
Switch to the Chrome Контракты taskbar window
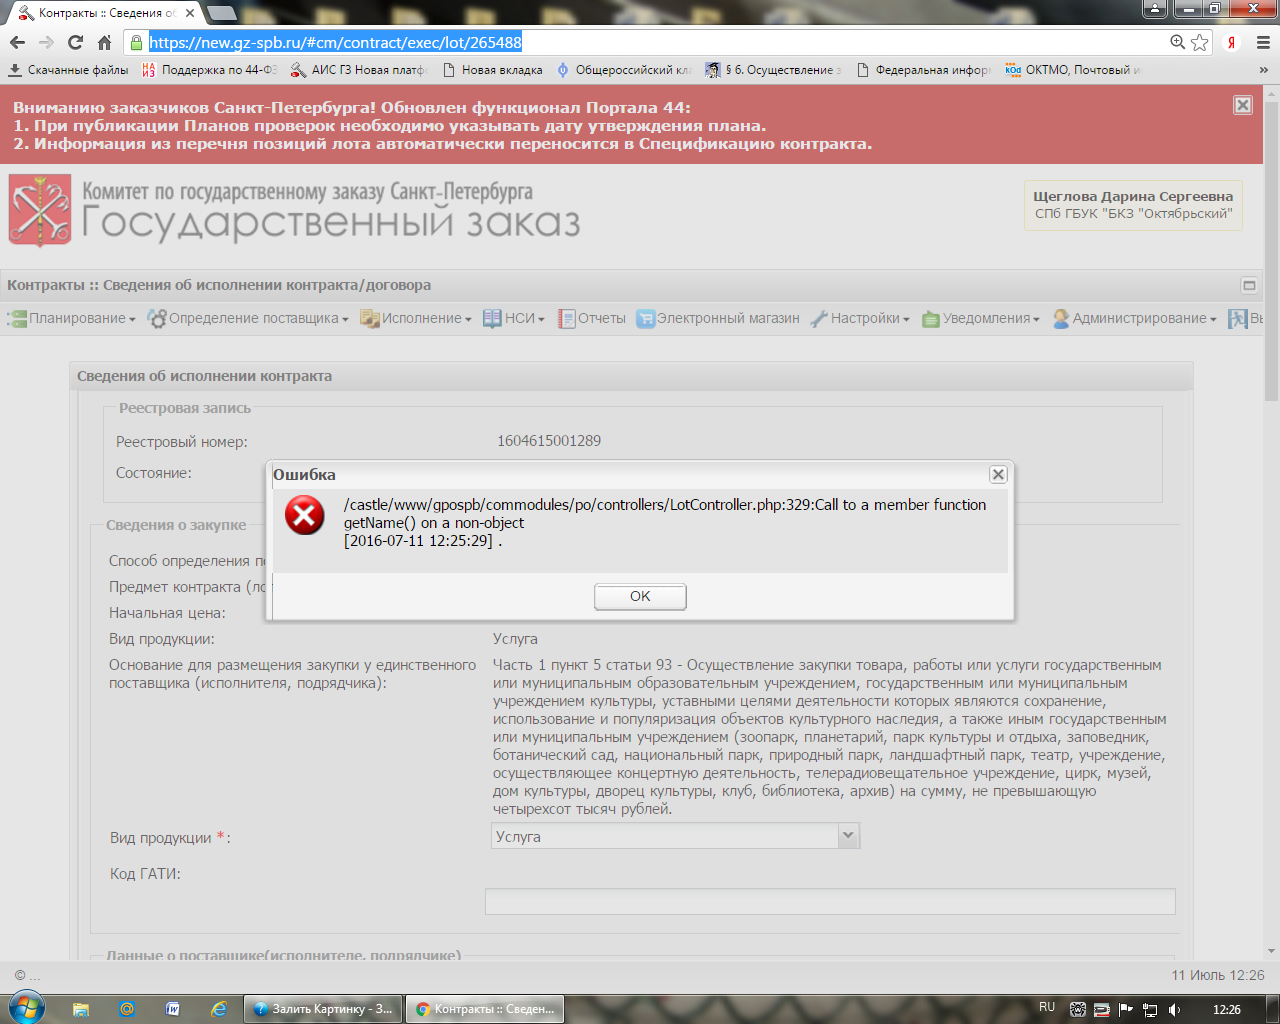point(485,1009)
